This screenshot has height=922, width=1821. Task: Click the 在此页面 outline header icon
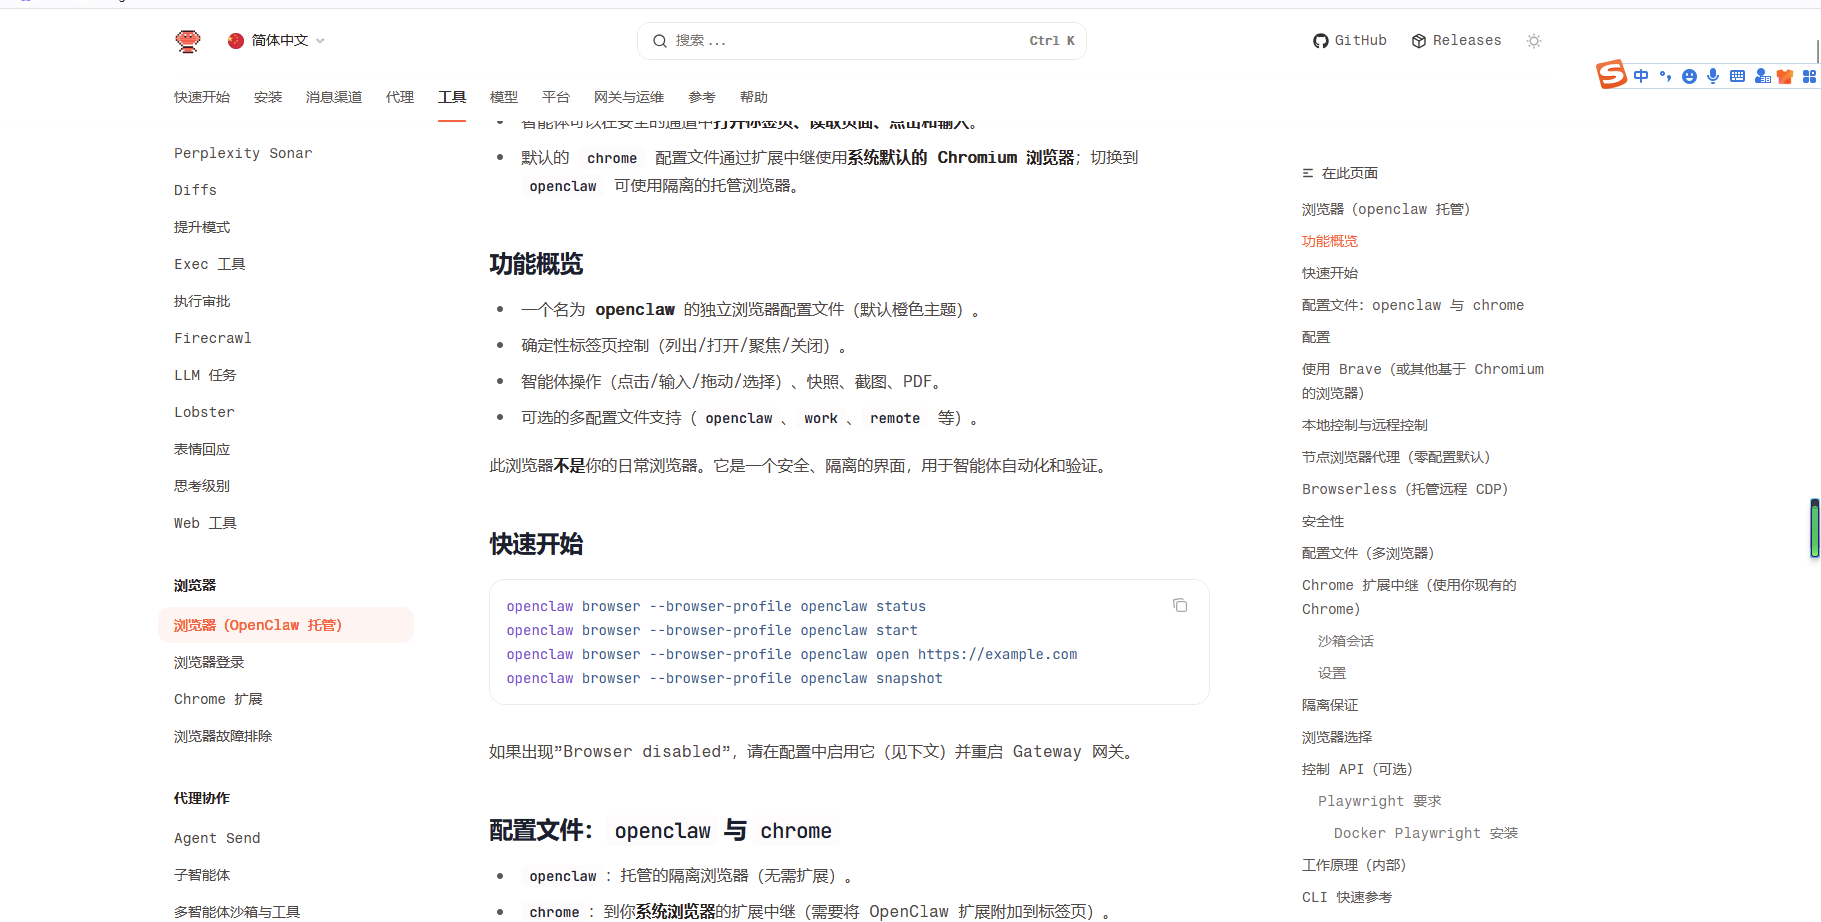(1308, 173)
